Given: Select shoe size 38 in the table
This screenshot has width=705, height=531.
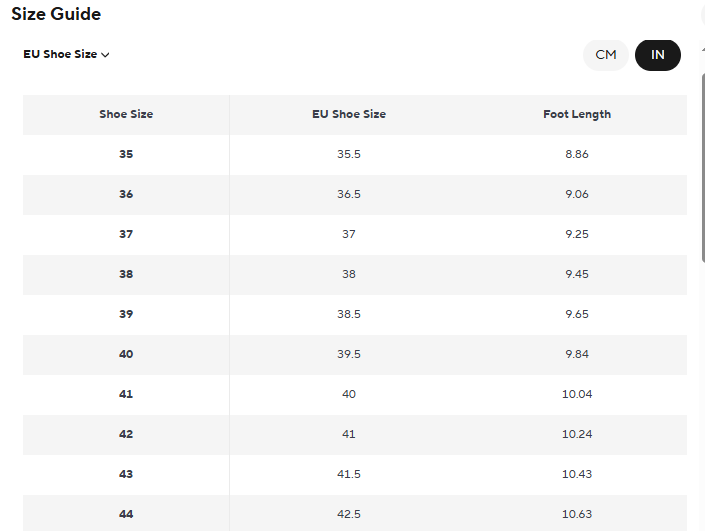Looking at the screenshot, I should point(126,274).
